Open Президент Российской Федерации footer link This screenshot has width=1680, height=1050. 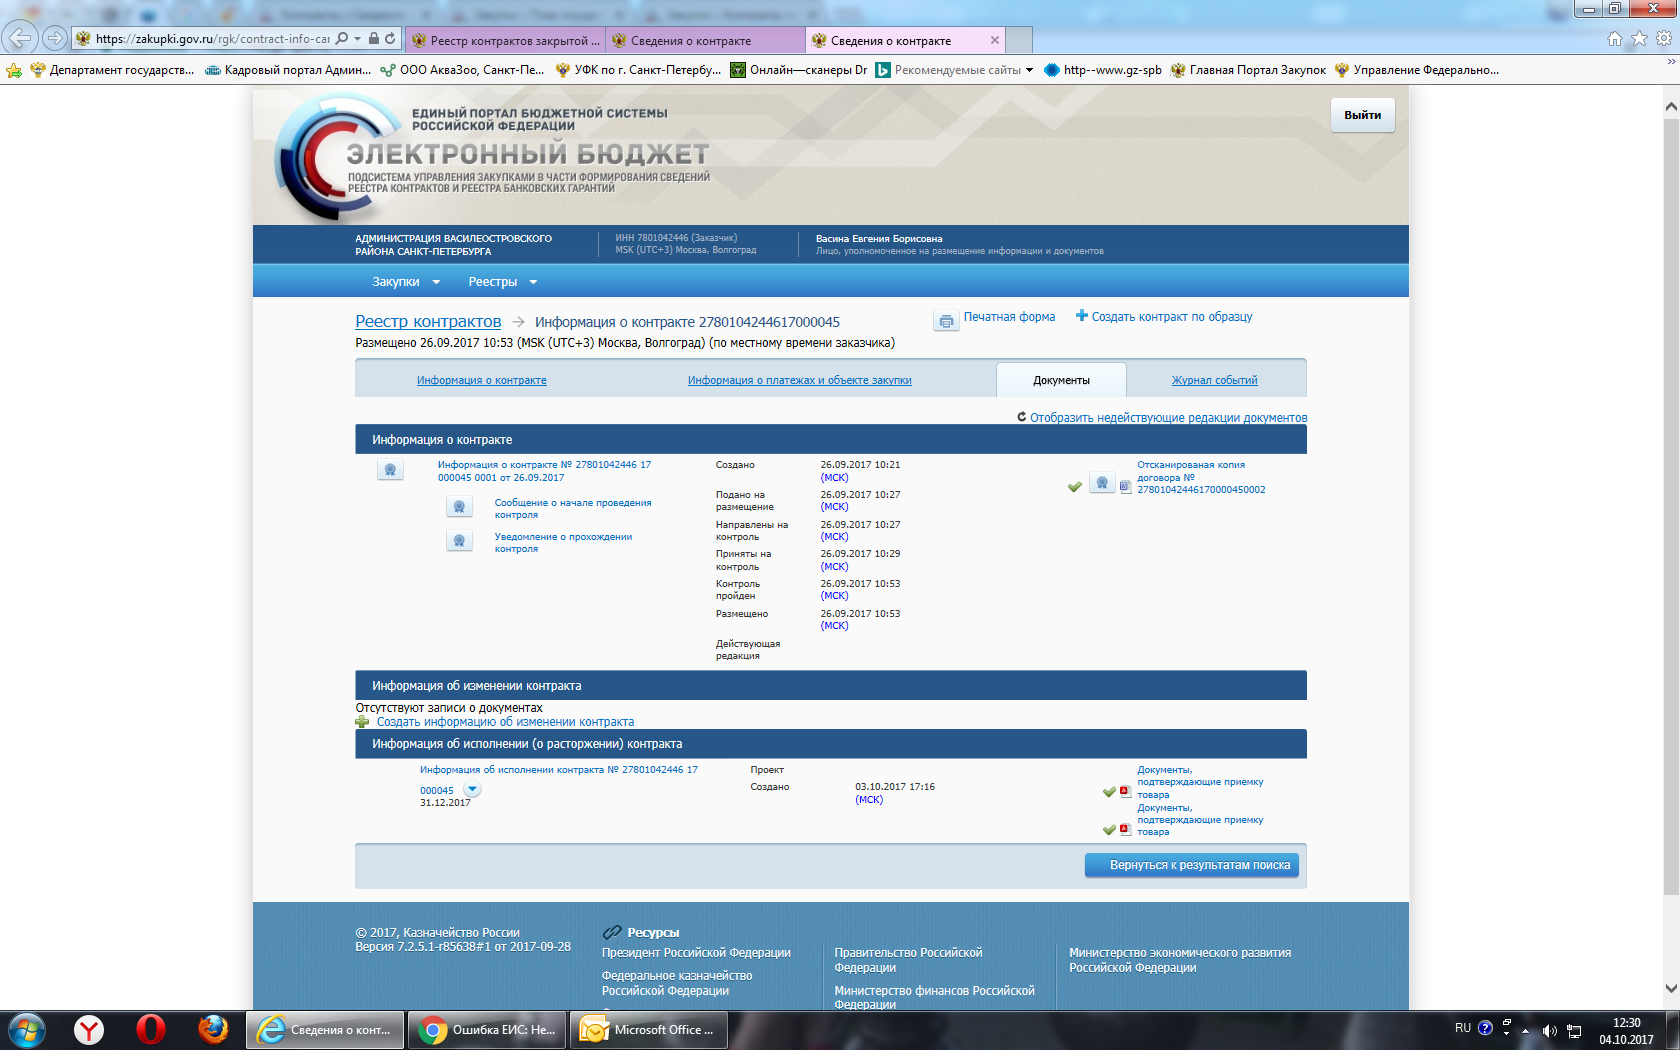click(x=696, y=953)
